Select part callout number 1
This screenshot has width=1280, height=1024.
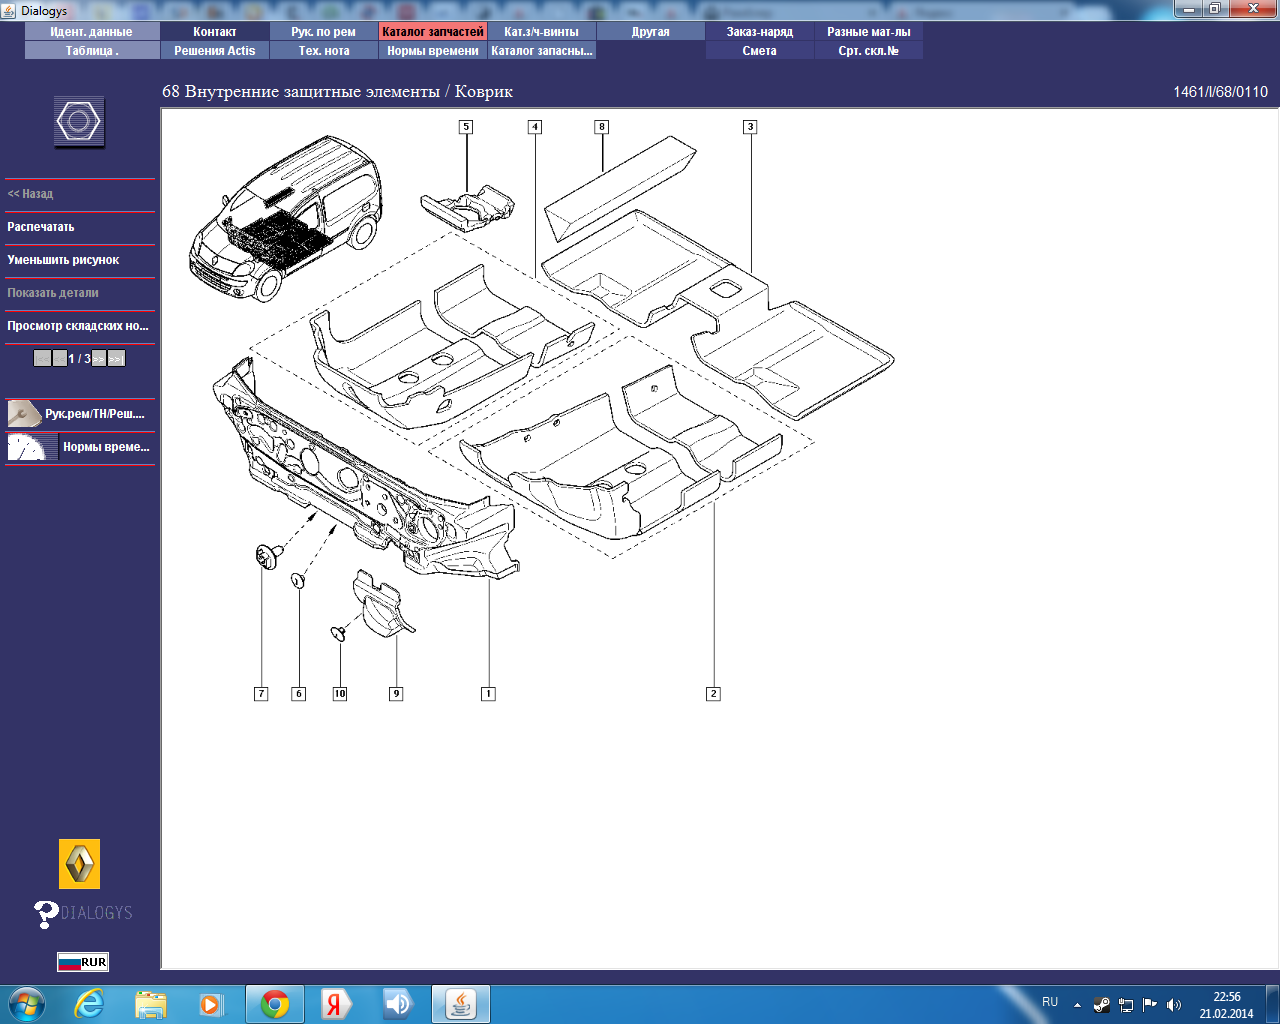pos(488,694)
